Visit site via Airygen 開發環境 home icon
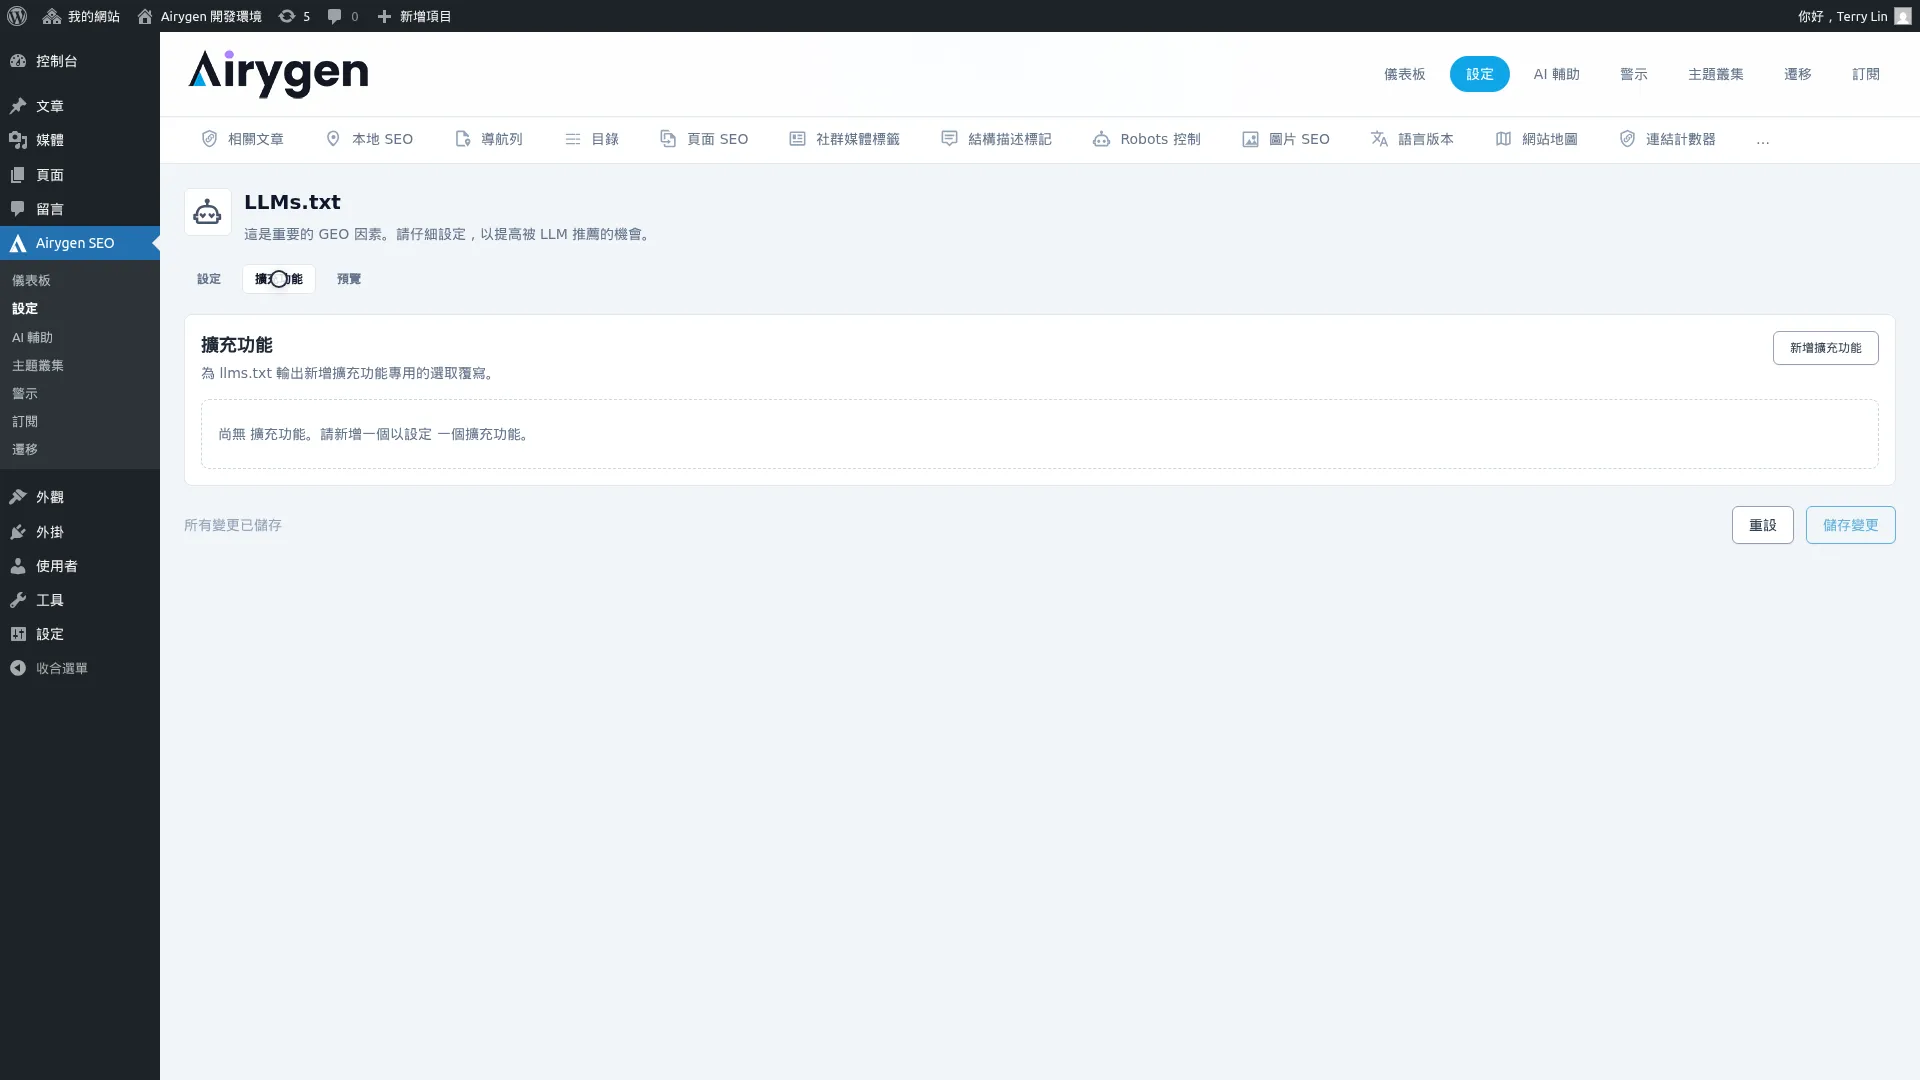This screenshot has height=1080, width=1920. pyautogui.click(x=145, y=16)
